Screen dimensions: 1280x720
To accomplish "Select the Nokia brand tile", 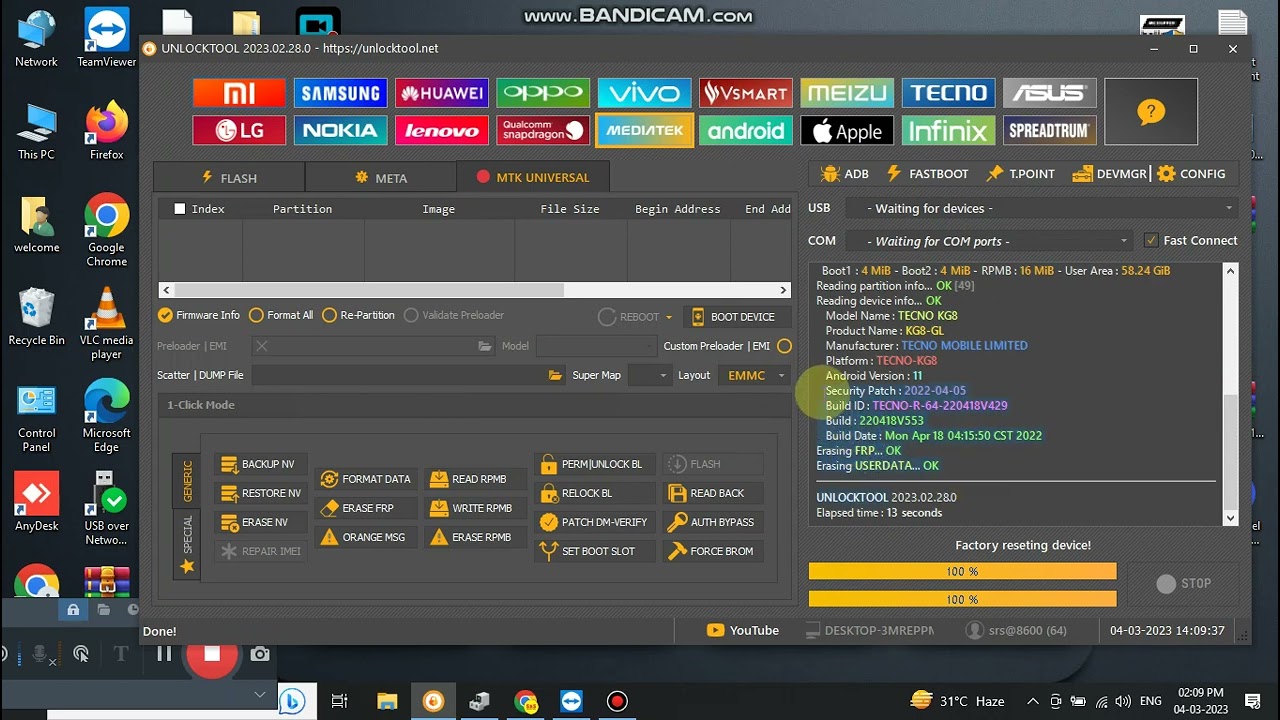I will tap(340, 130).
